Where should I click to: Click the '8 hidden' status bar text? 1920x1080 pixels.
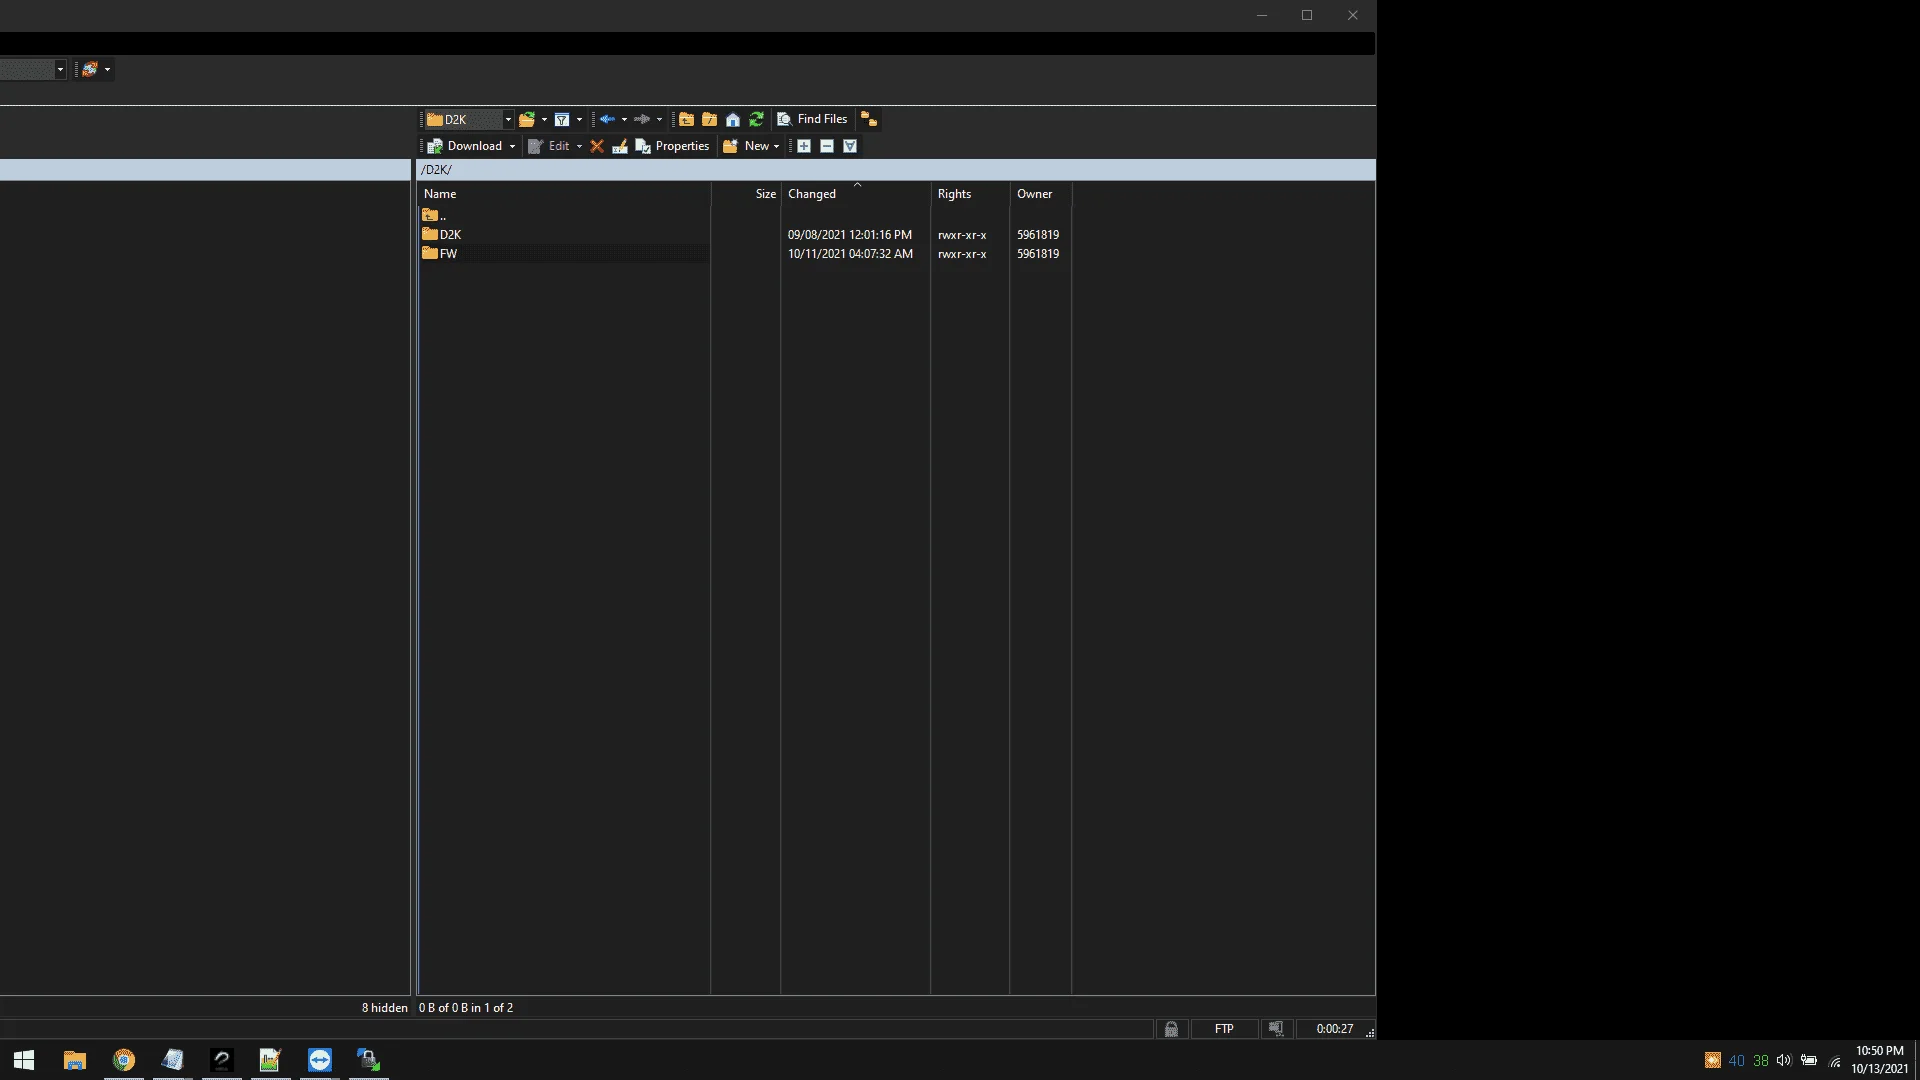pos(384,1008)
